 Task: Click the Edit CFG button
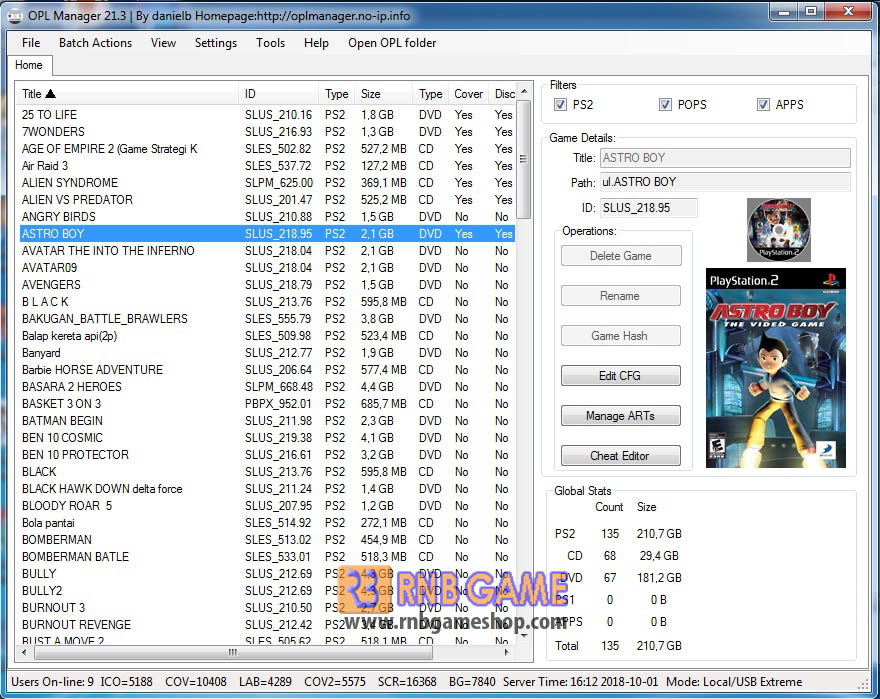[621, 376]
